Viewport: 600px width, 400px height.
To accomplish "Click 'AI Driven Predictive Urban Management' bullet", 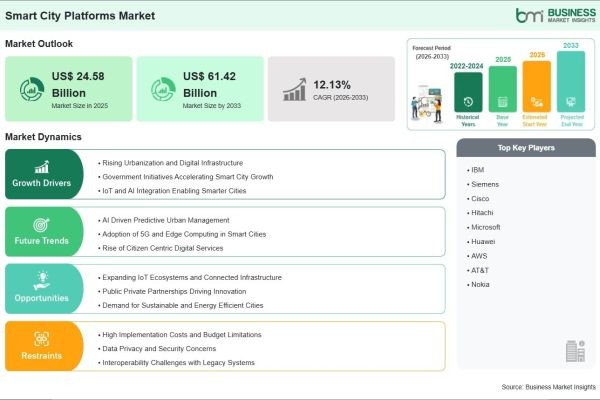I will point(164,220).
